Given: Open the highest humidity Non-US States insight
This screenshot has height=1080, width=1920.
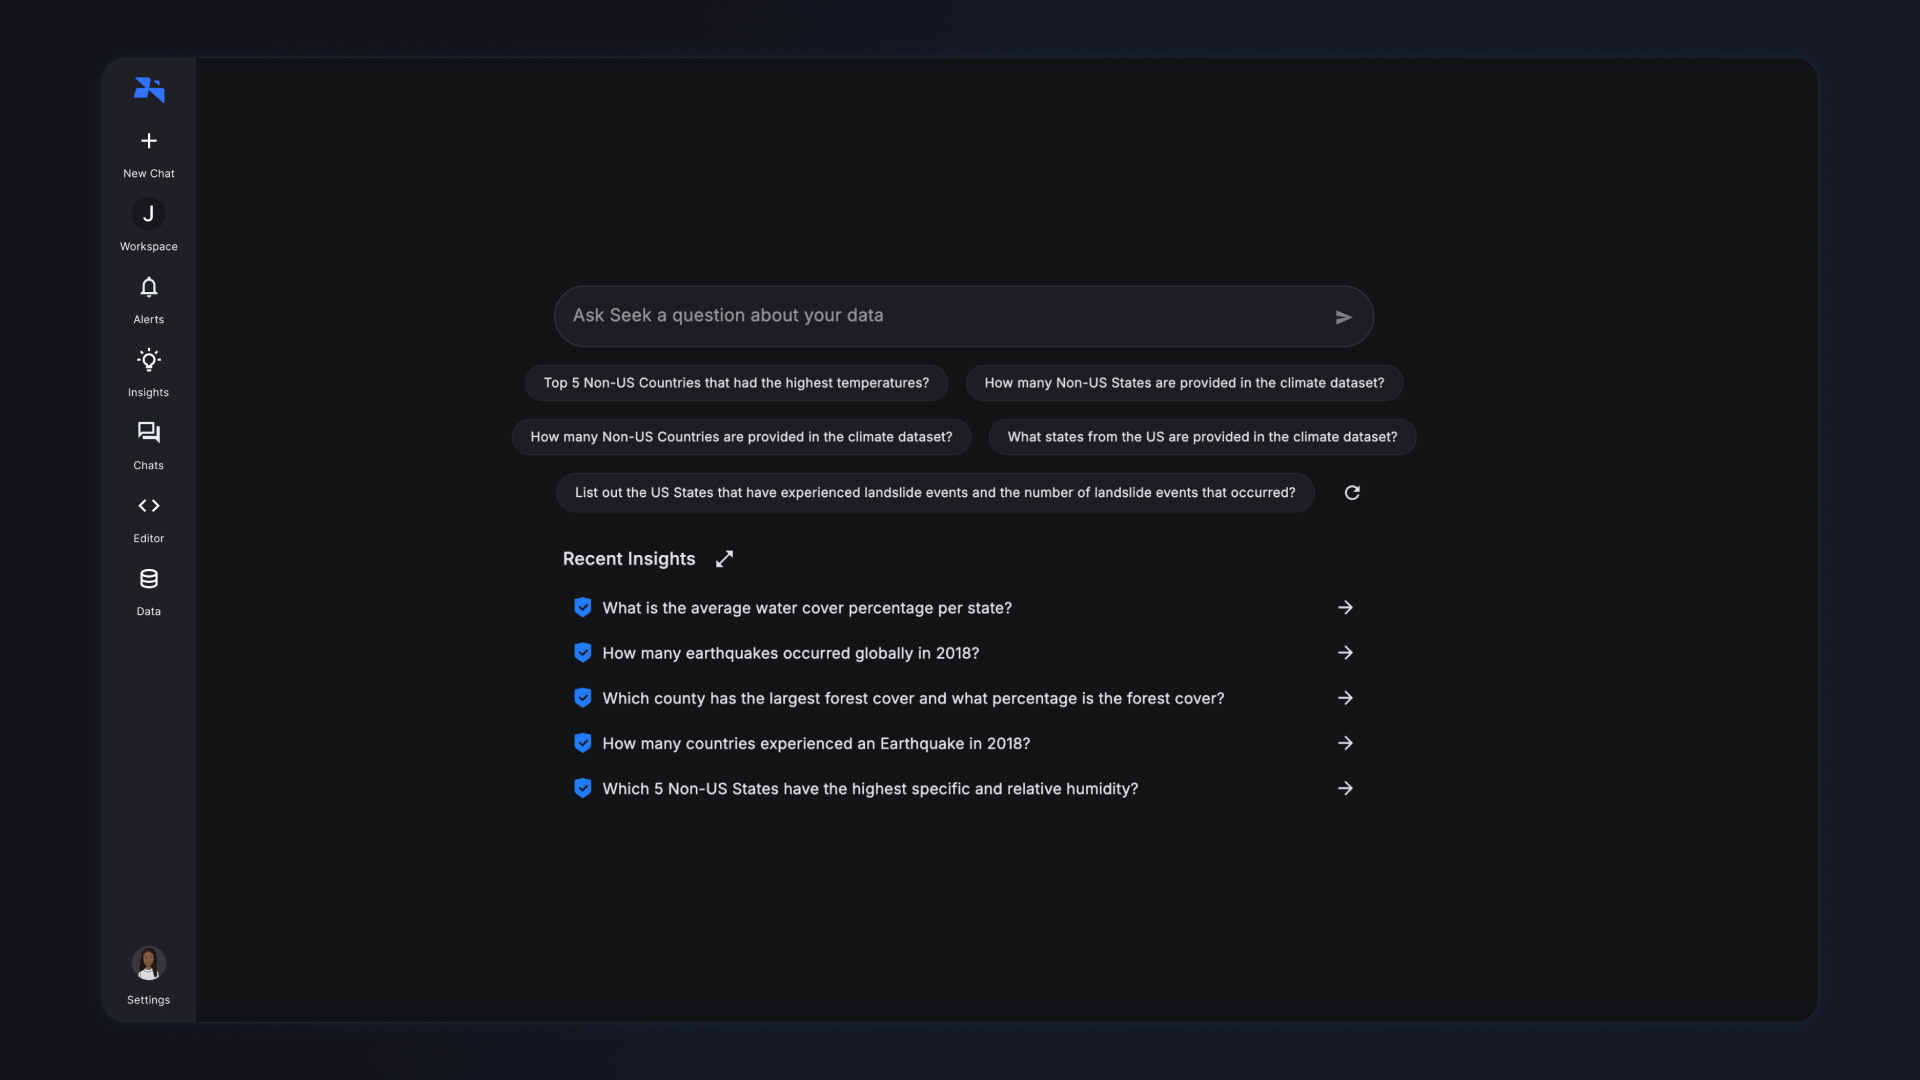Looking at the screenshot, I should (x=870, y=789).
